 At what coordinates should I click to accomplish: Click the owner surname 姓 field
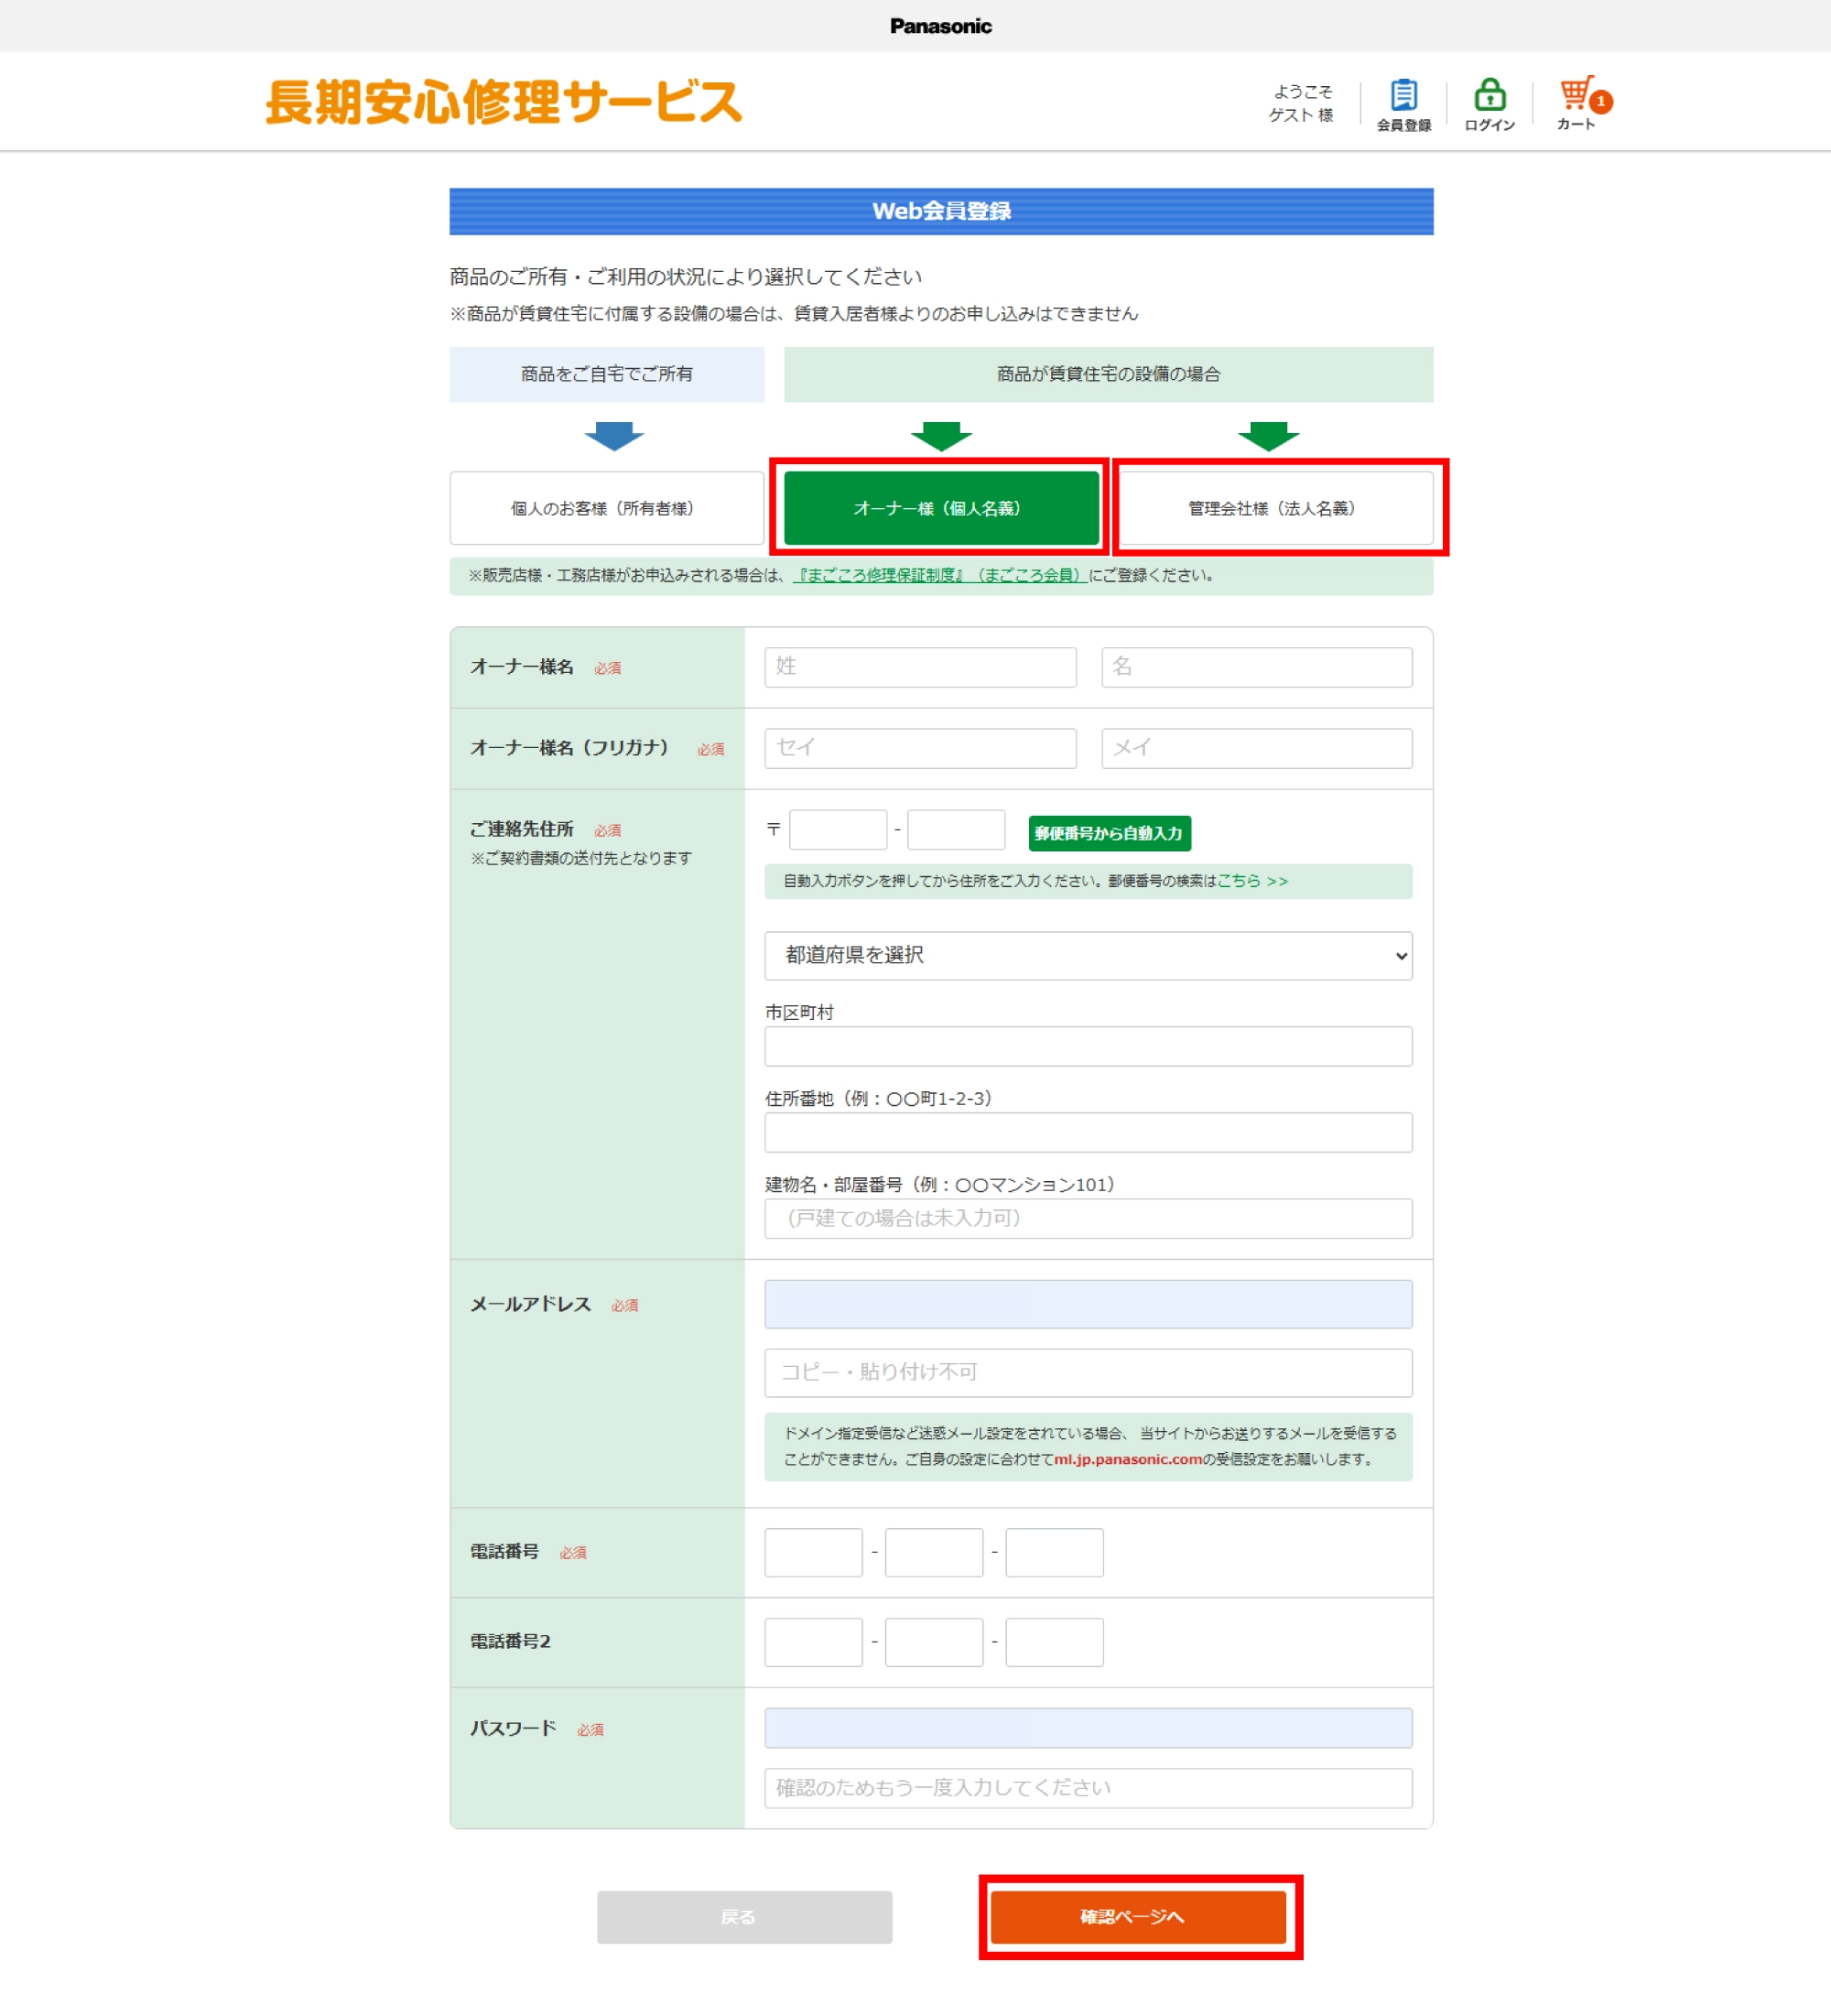(x=919, y=667)
